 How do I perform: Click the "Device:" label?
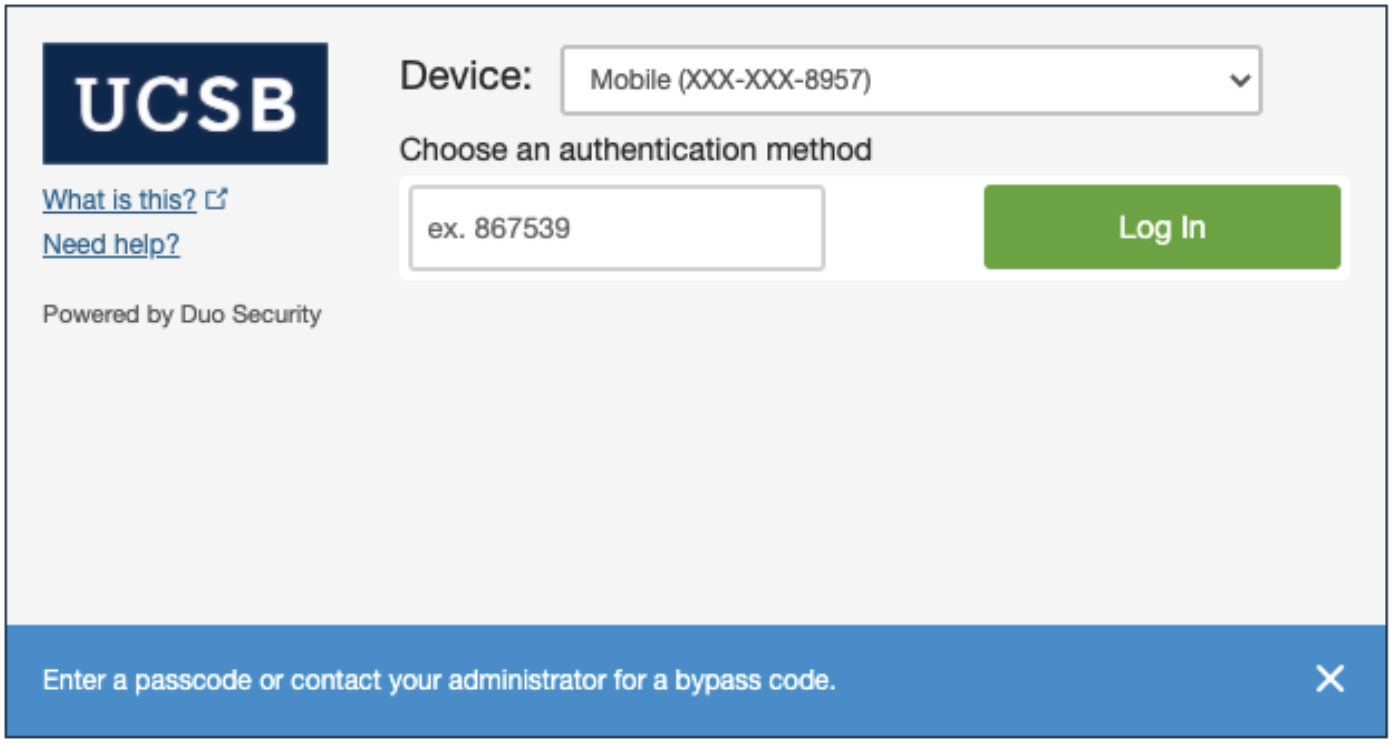pos(466,77)
